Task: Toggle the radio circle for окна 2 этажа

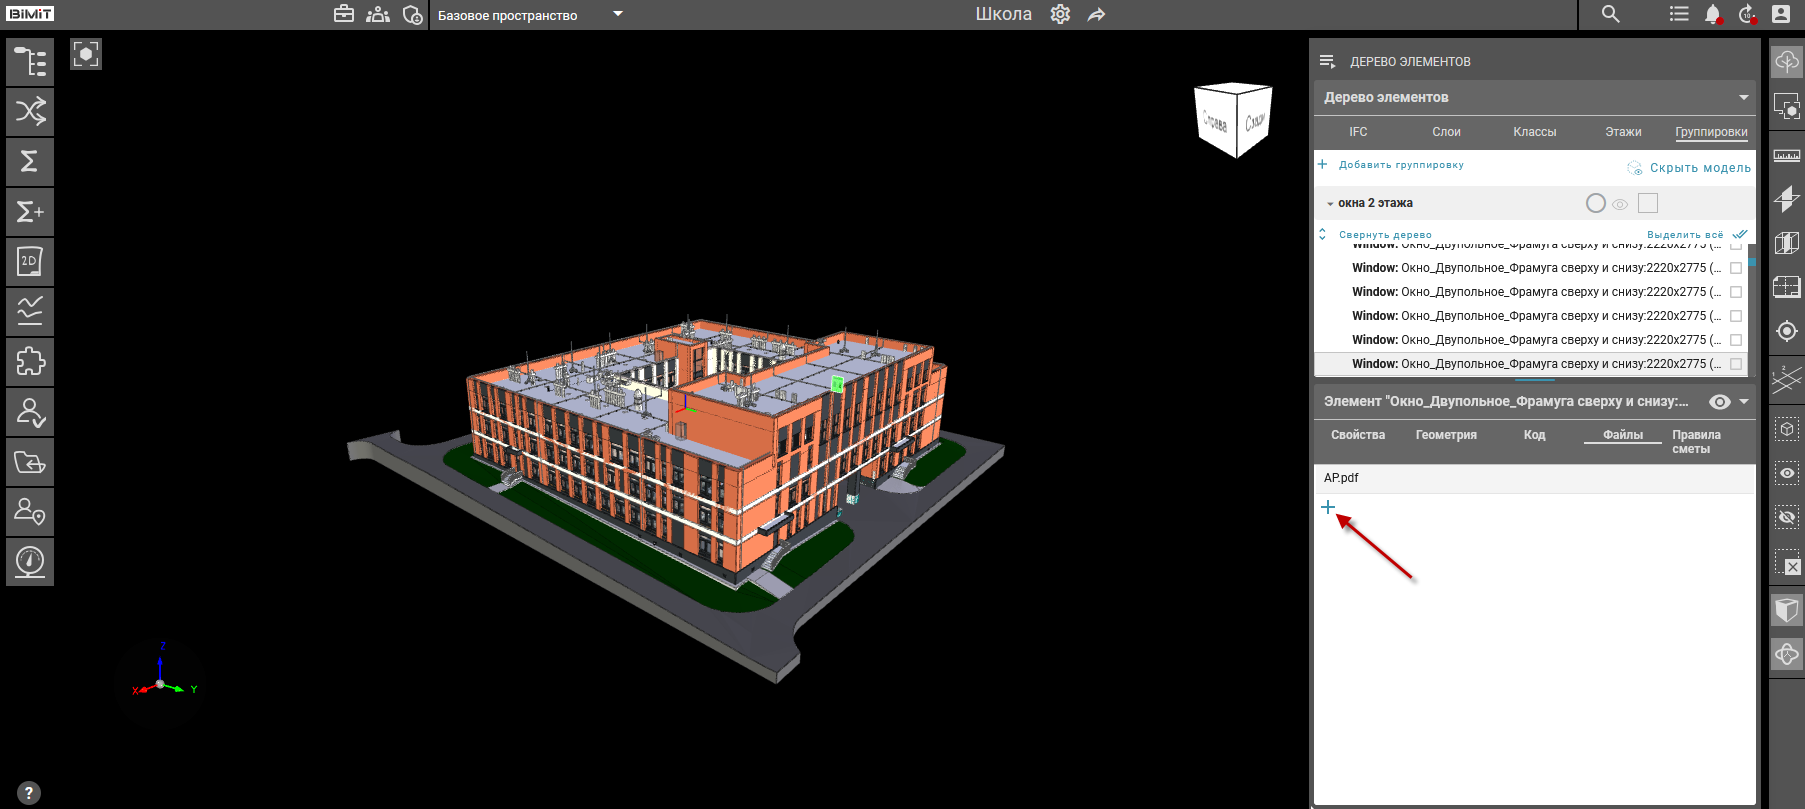Action: (x=1595, y=203)
